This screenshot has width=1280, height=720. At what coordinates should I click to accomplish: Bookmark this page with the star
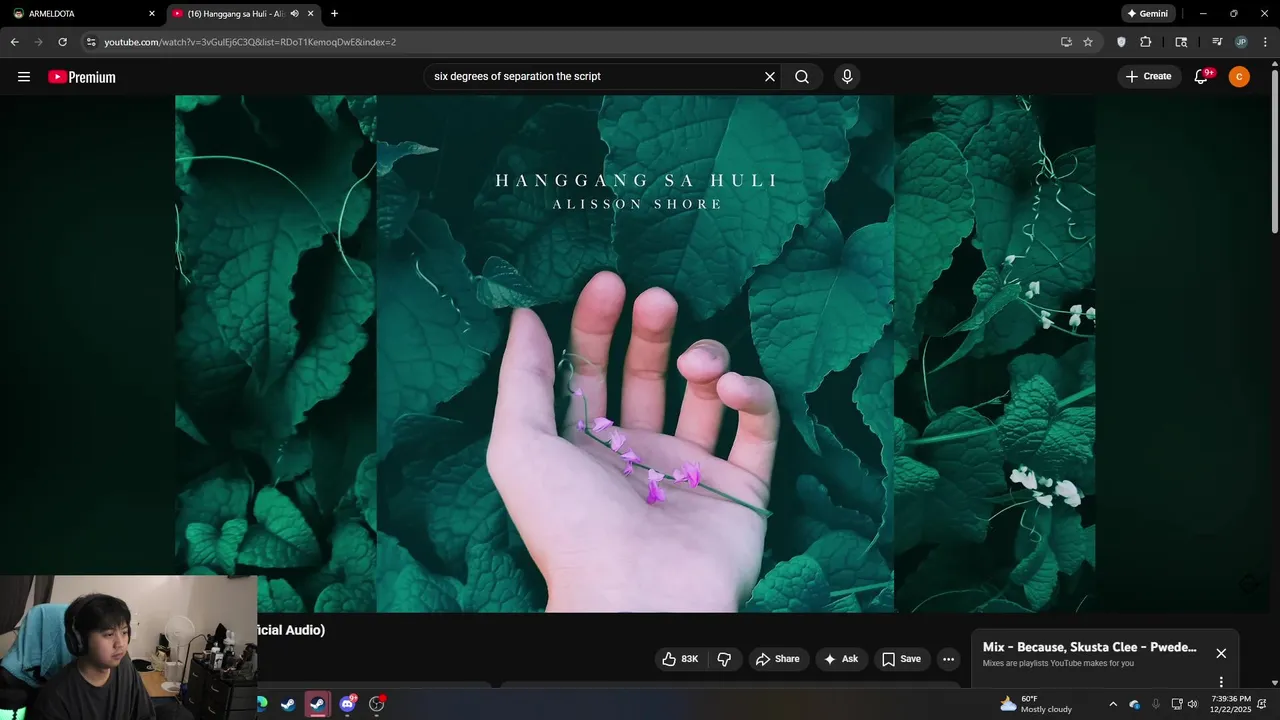click(1088, 42)
